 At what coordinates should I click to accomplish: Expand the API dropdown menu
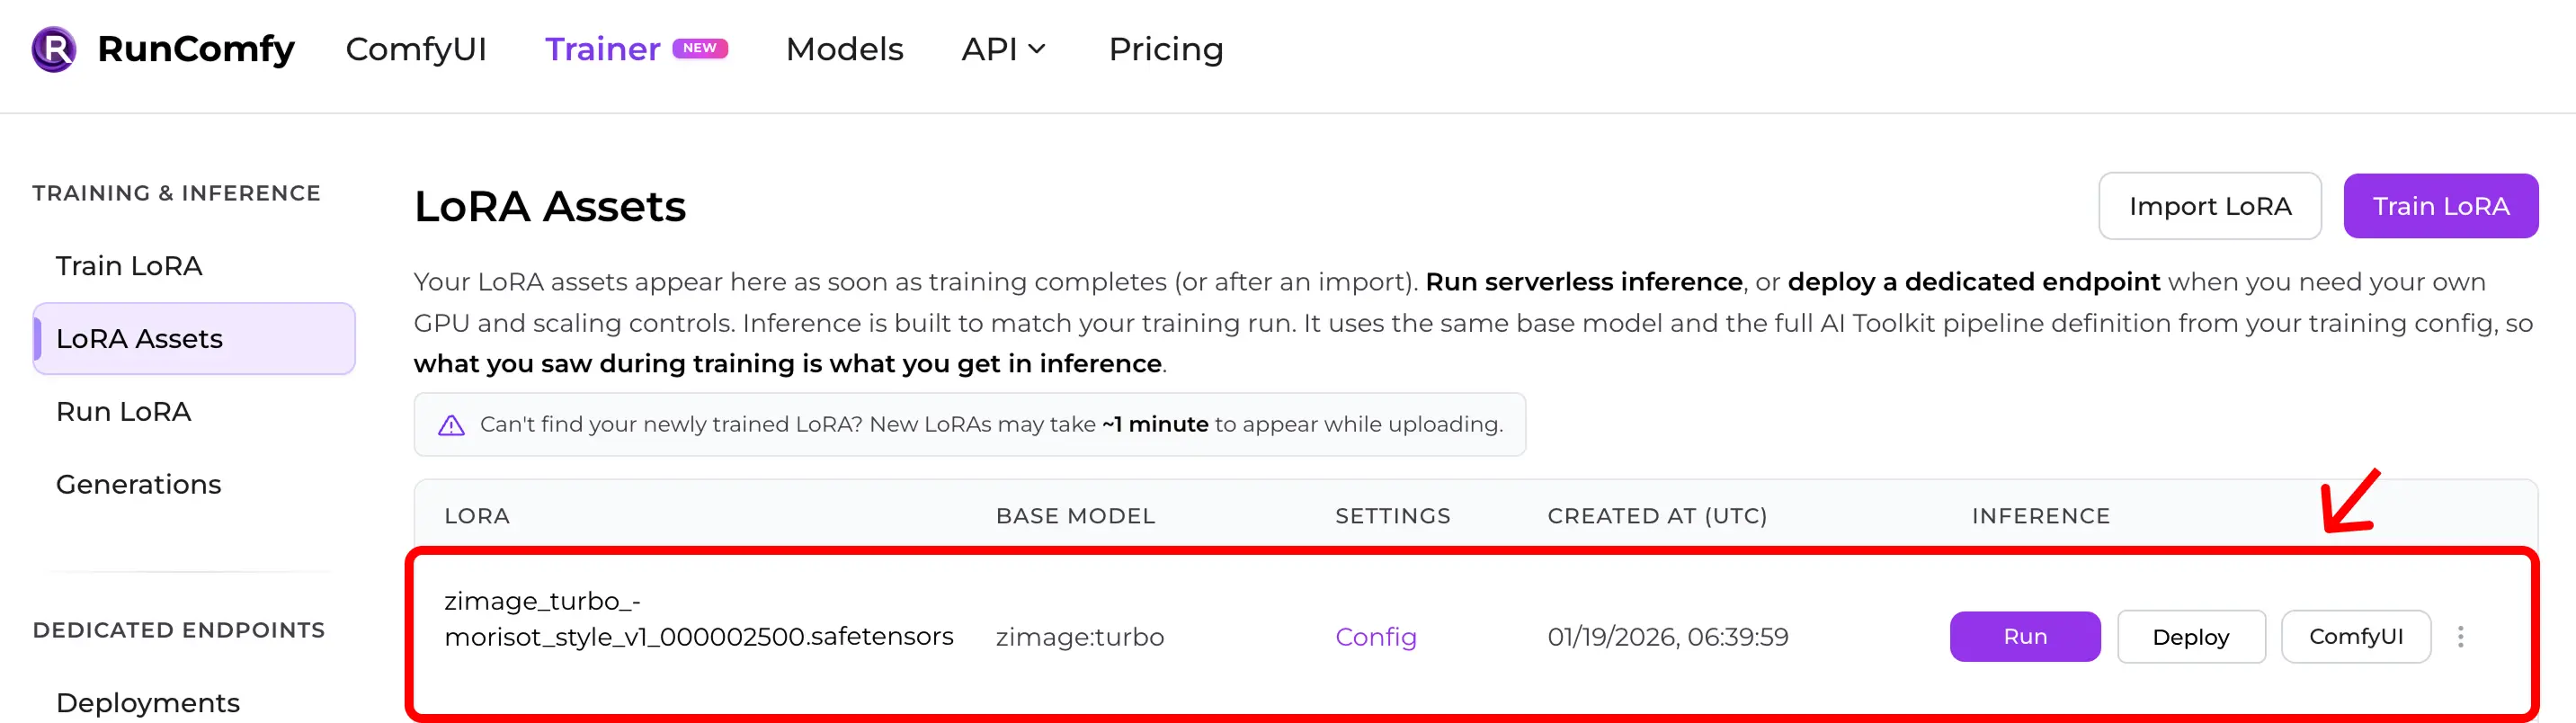click(x=1004, y=48)
